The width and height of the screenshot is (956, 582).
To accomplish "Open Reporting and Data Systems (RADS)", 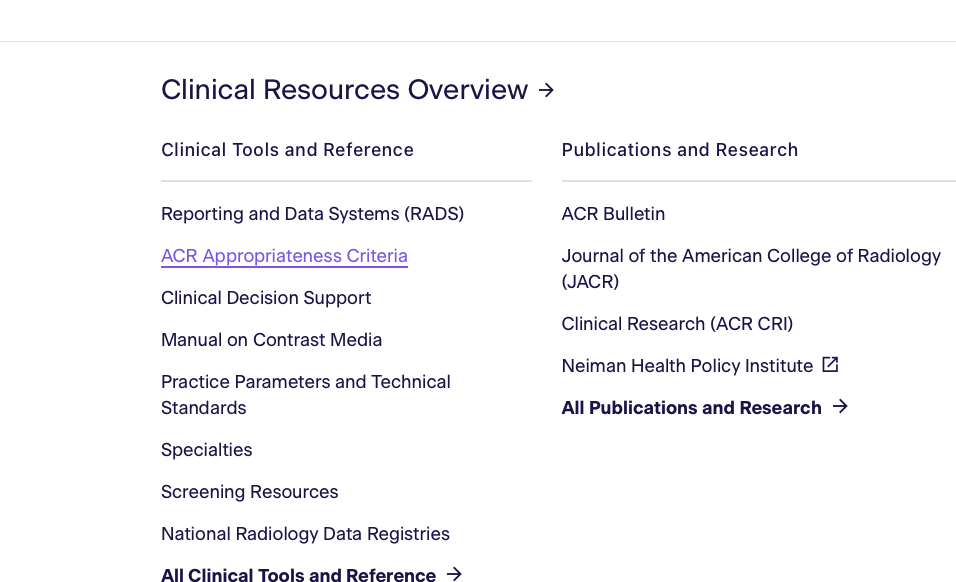I will click(x=312, y=214).
